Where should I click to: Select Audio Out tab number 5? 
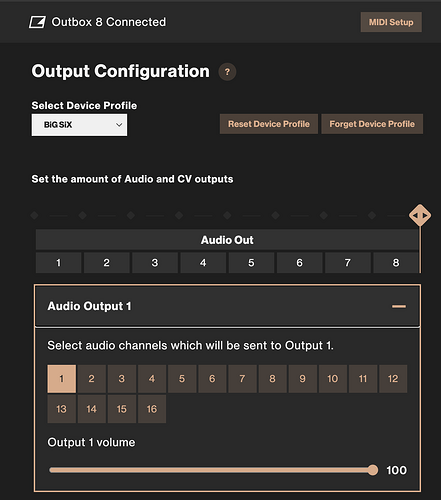tap(251, 263)
